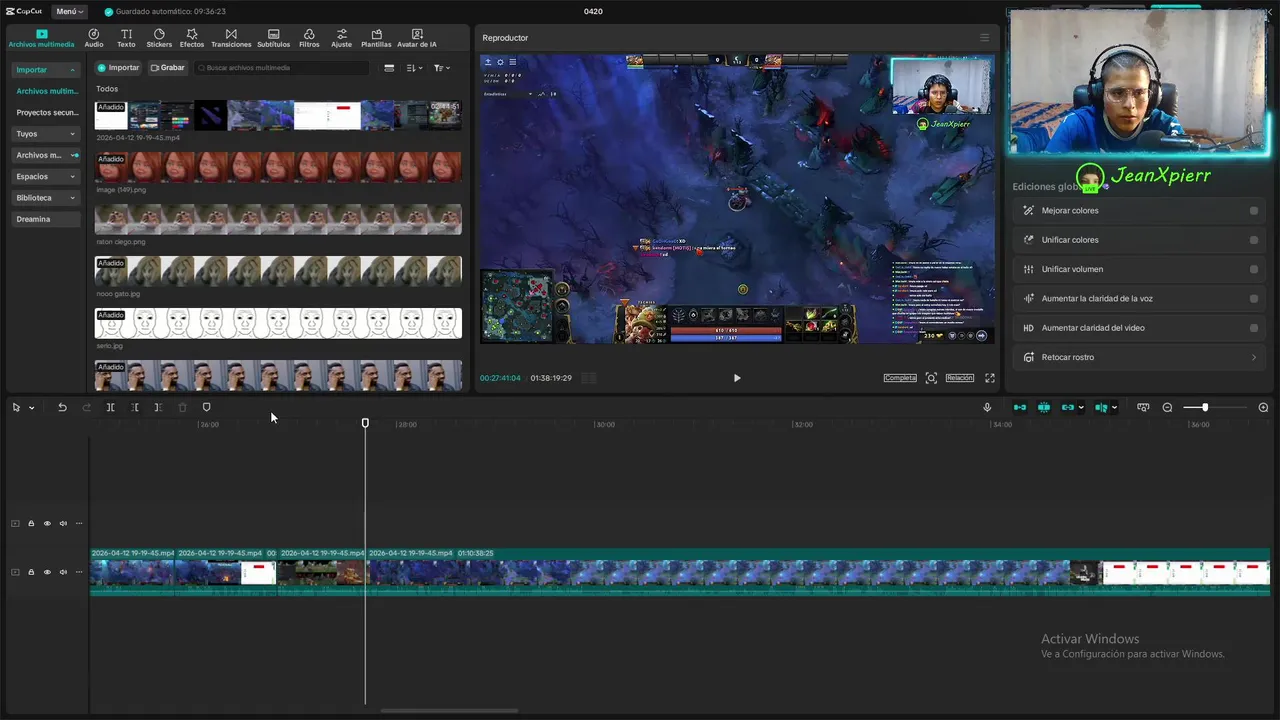Viewport: 1280px width, 720px height.
Task: Open the Subtítulos tab
Action: click(273, 38)
